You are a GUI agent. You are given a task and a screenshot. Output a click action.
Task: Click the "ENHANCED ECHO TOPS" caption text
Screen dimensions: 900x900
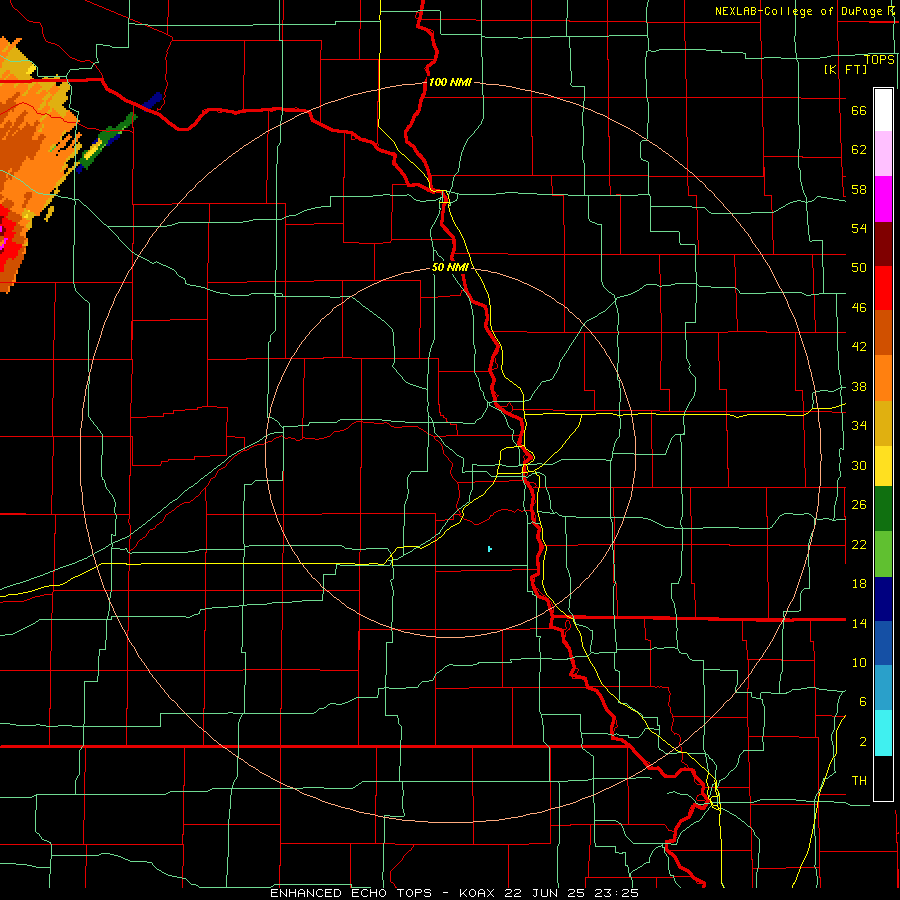pos(351,893)
